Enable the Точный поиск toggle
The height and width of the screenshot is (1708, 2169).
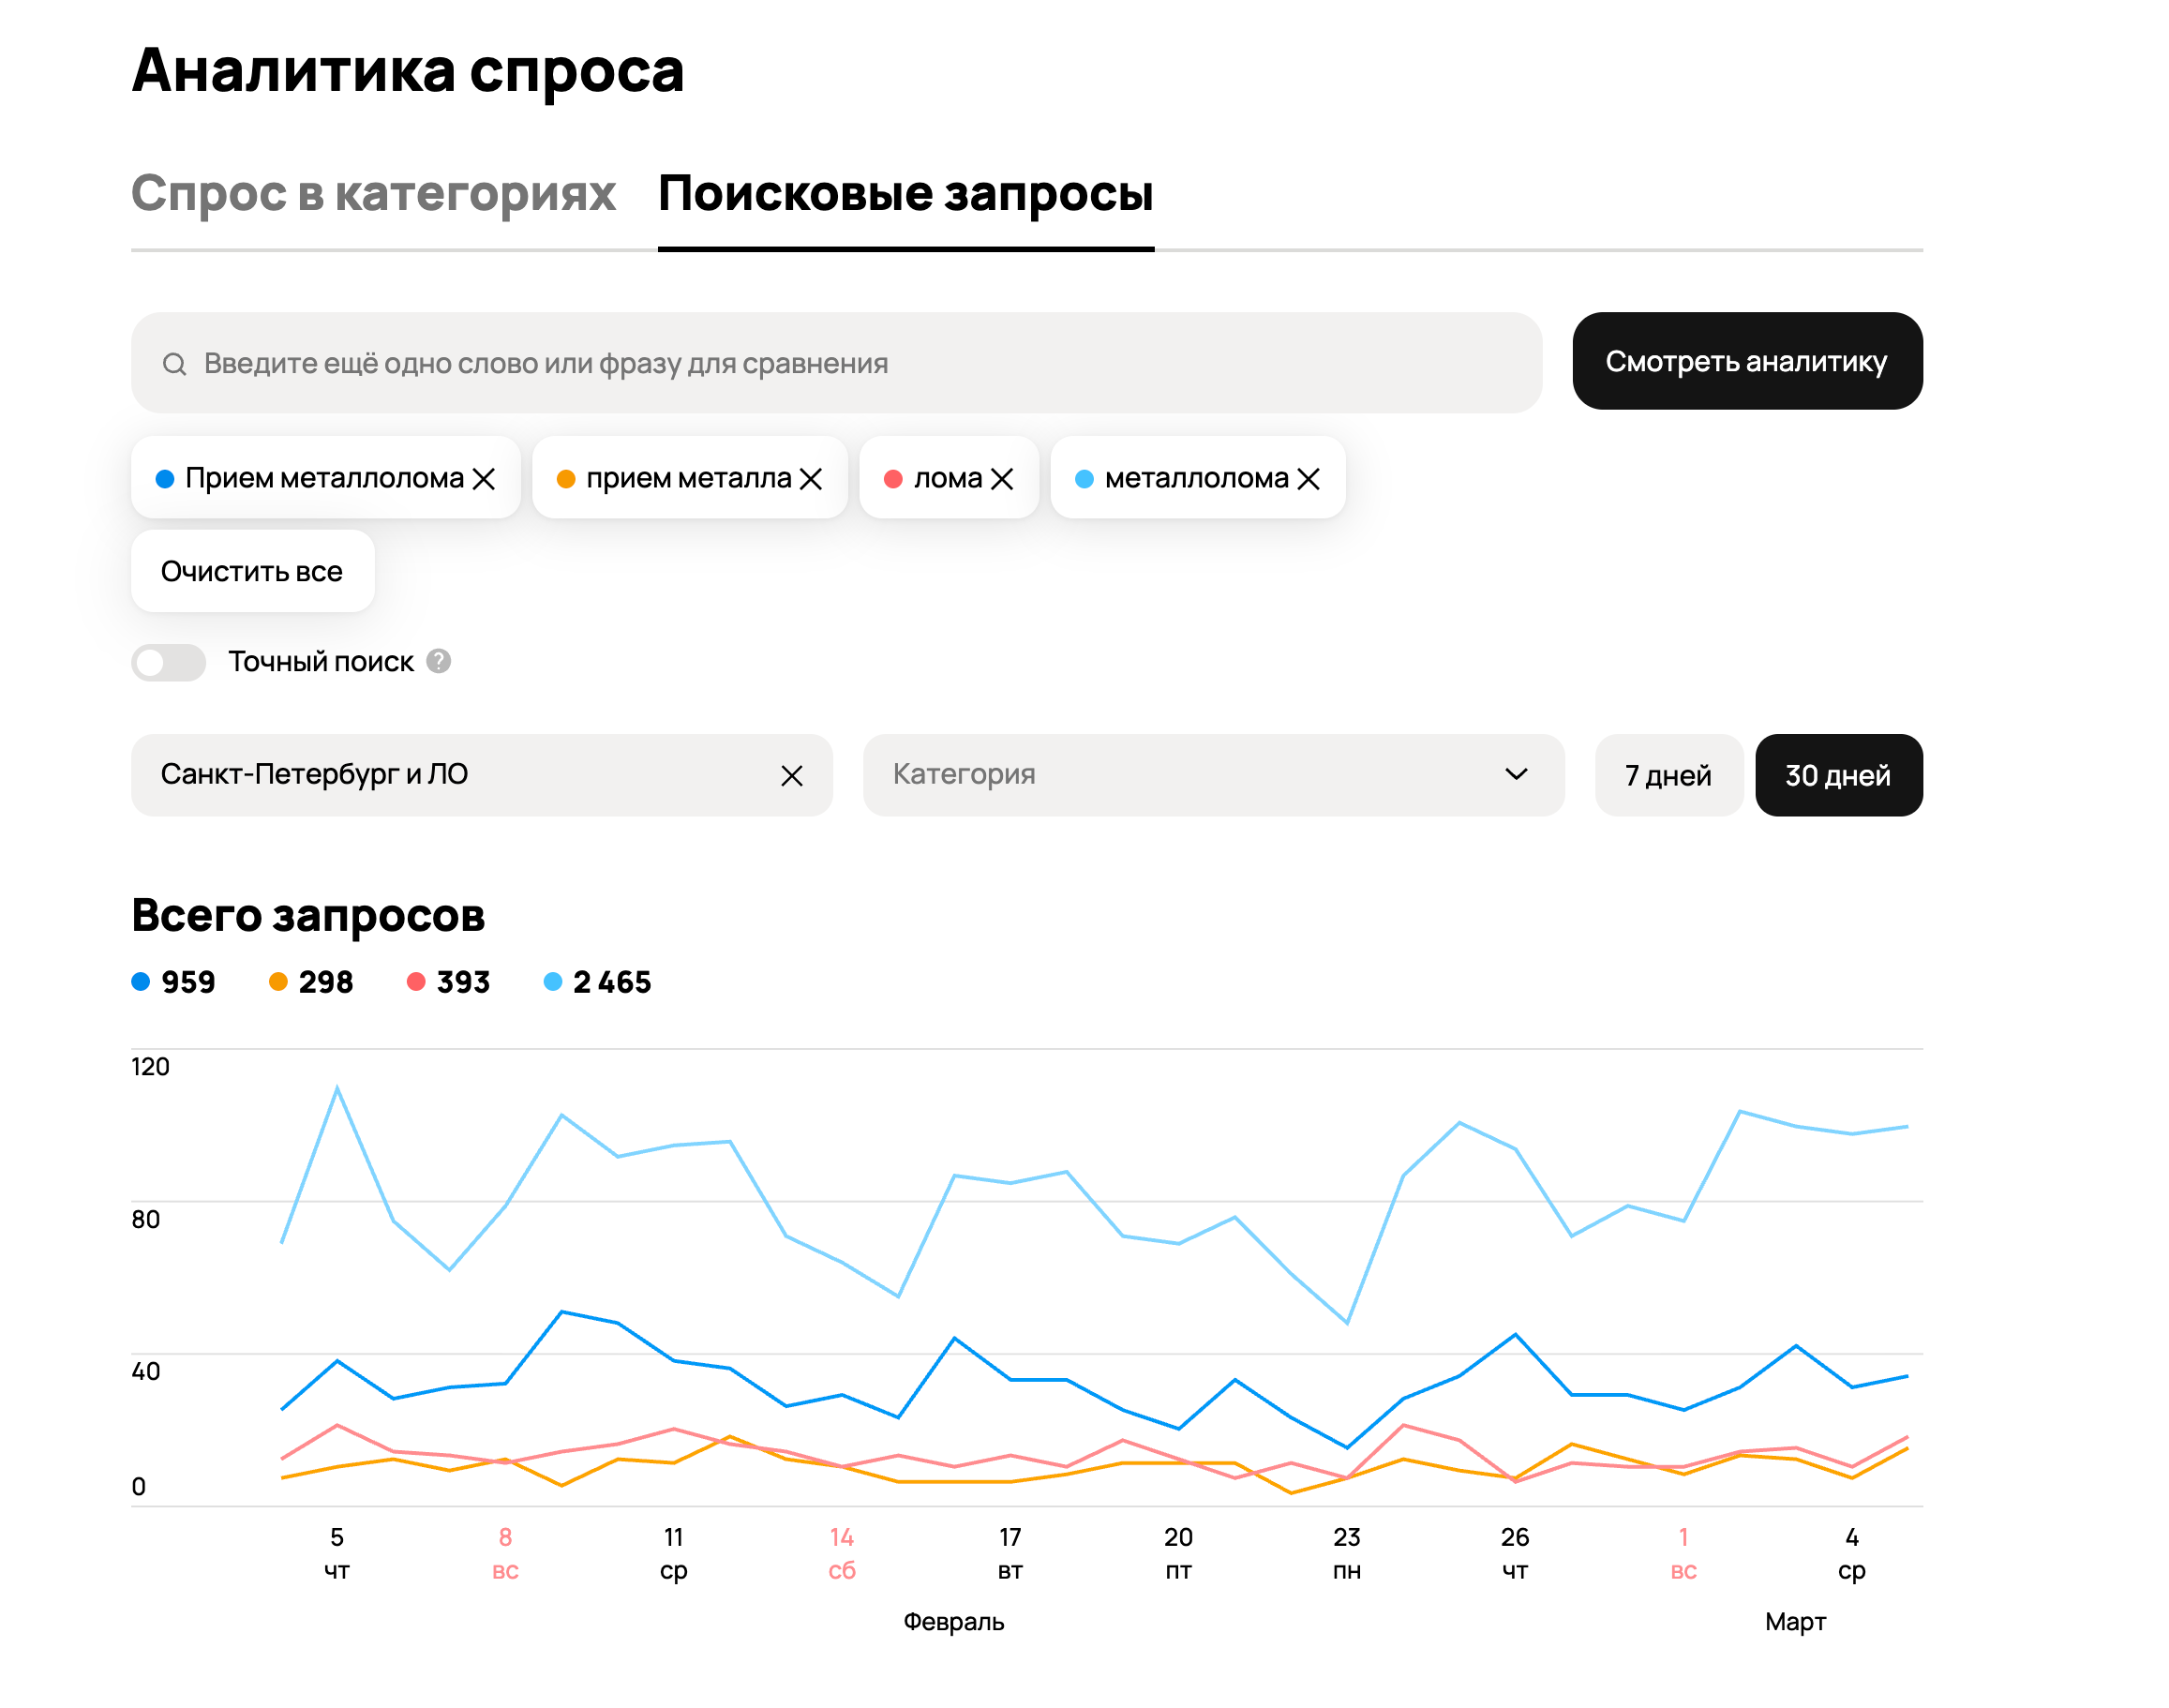(169, 663)
